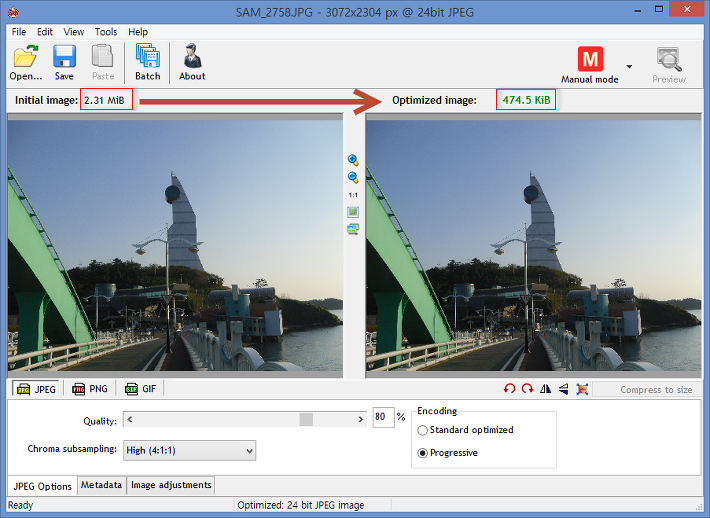
Task: Click status text 'Optimized: 24 bit JPEG image'
Action: pos(301,505)
